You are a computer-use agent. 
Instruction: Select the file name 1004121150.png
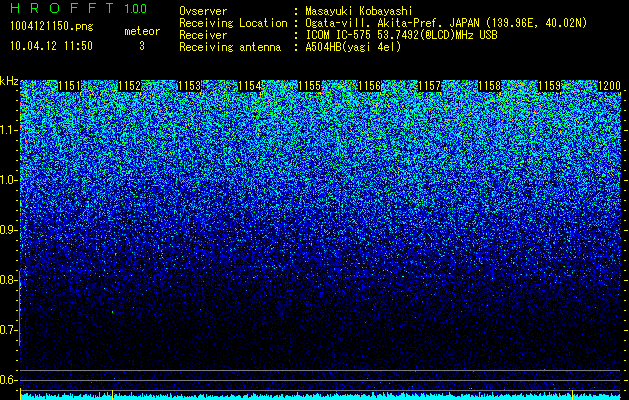pos(52,26)
